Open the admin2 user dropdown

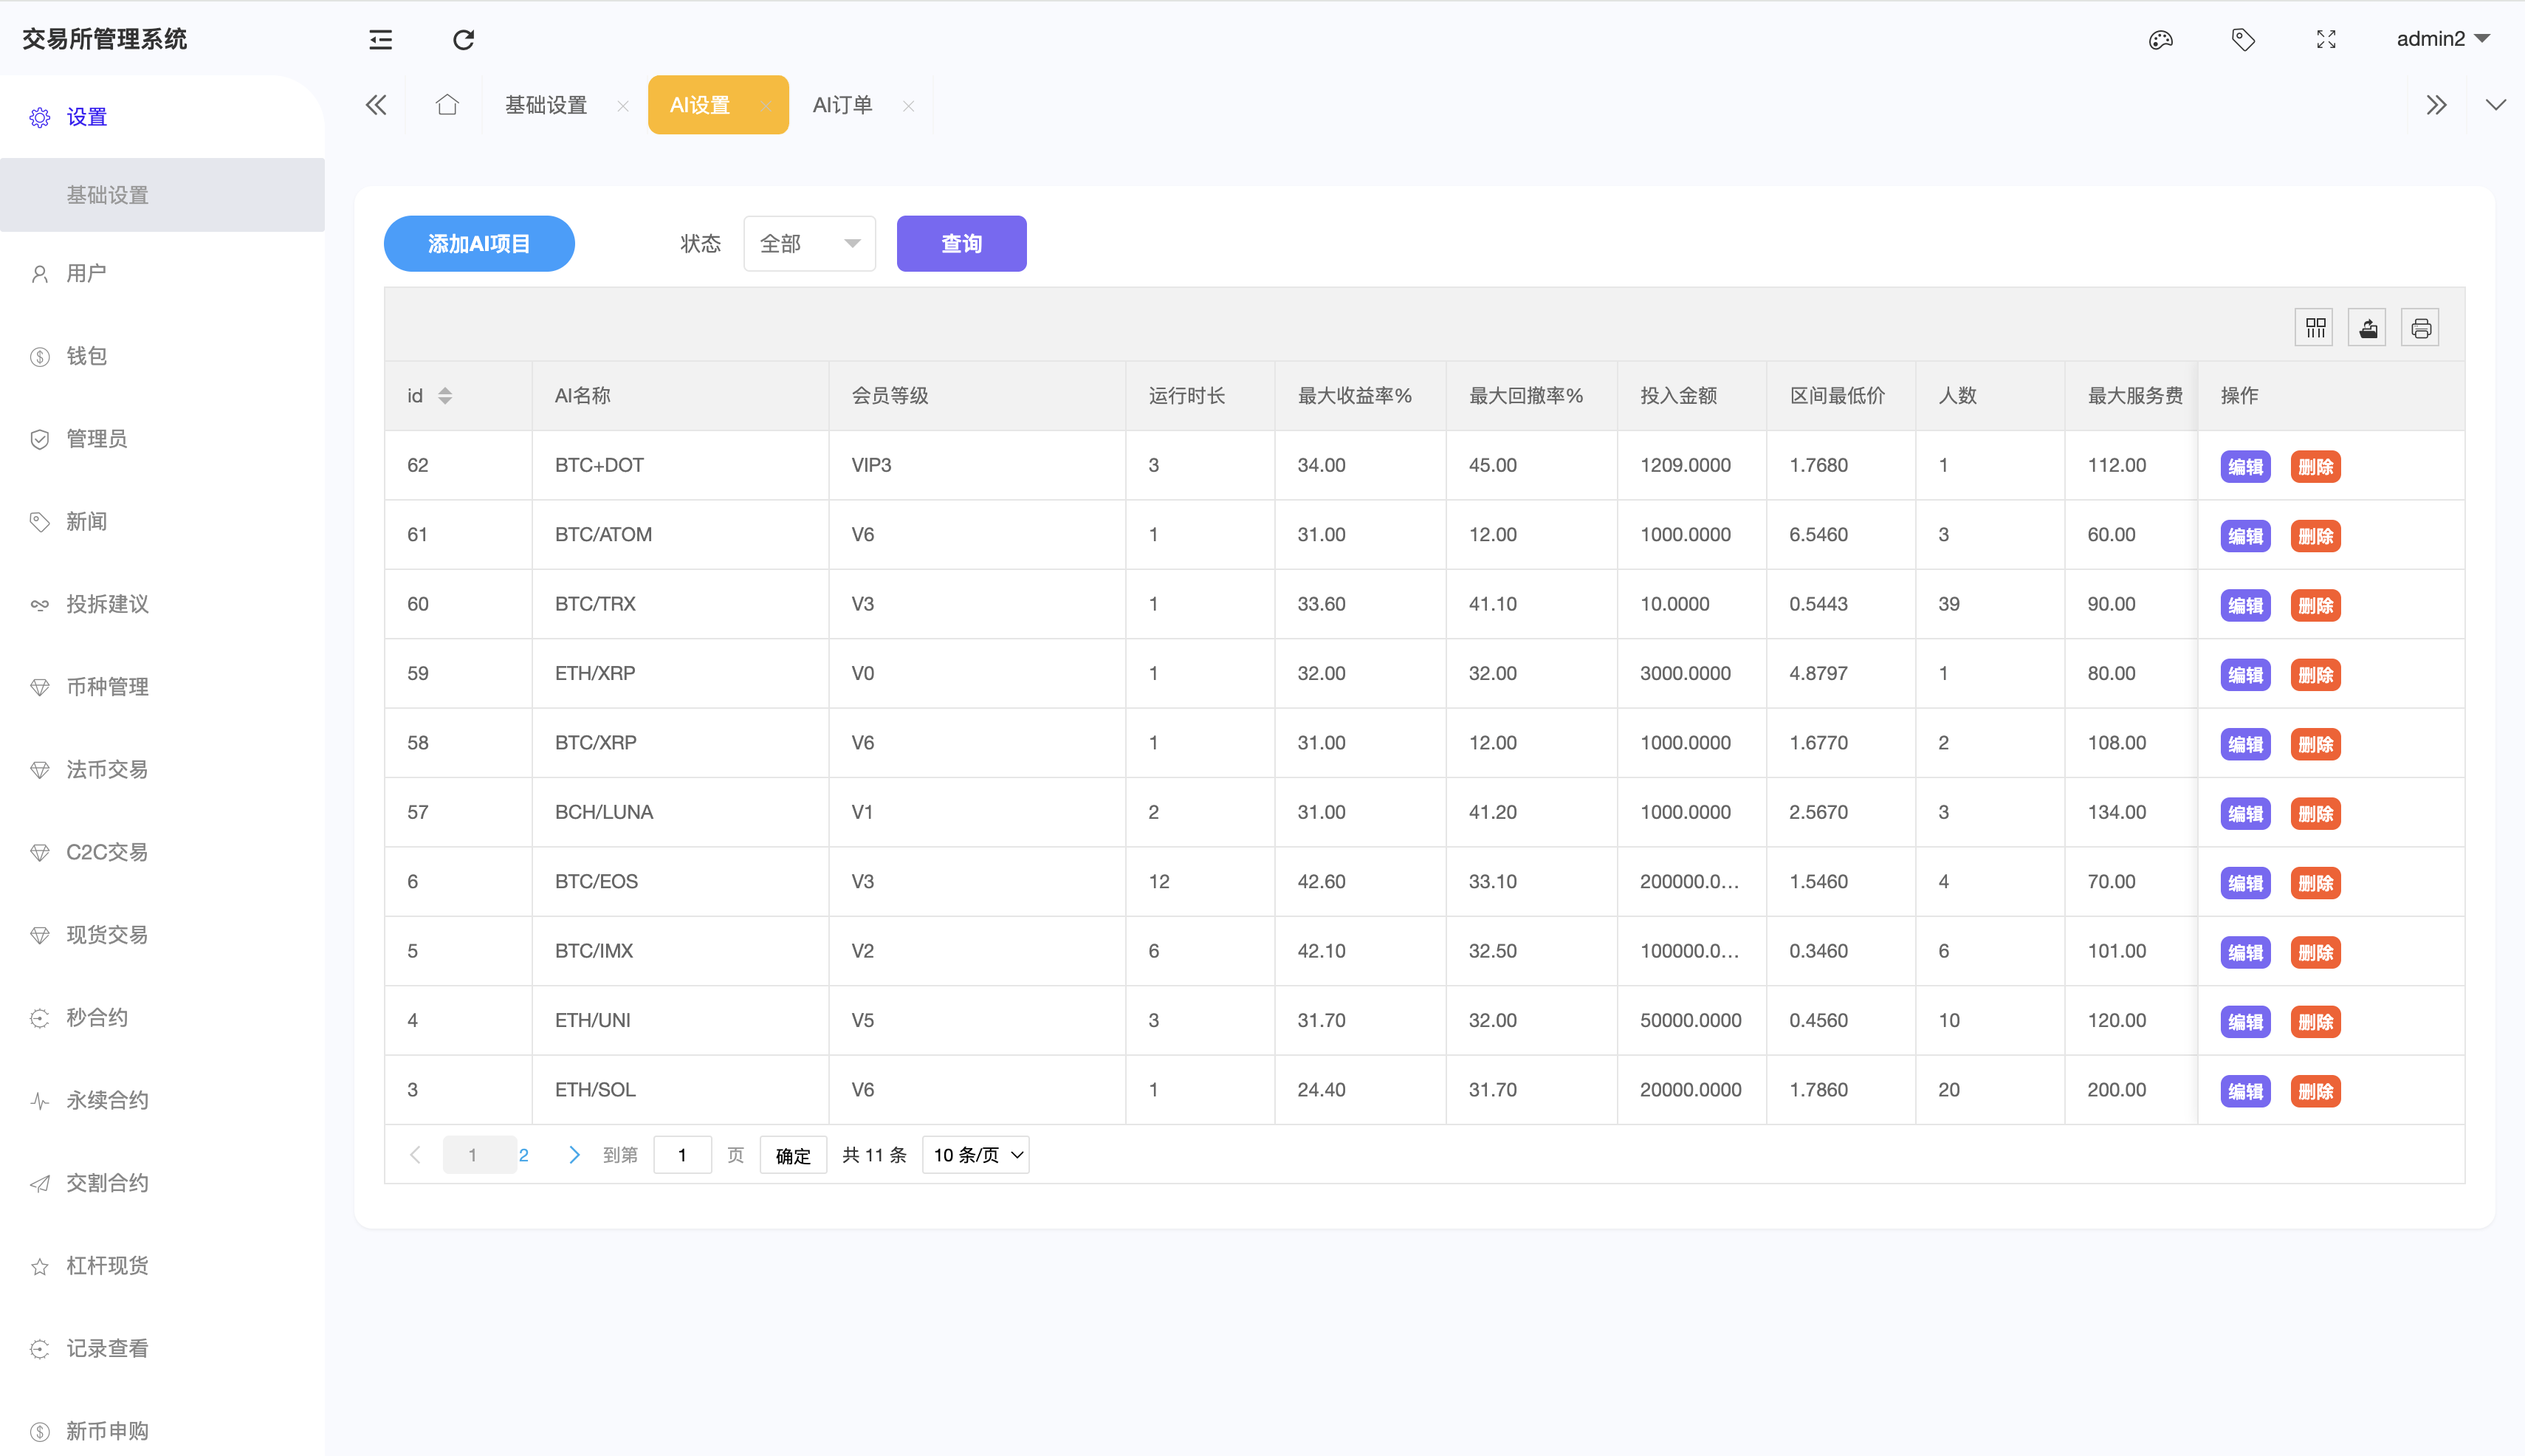[2442, 39]
